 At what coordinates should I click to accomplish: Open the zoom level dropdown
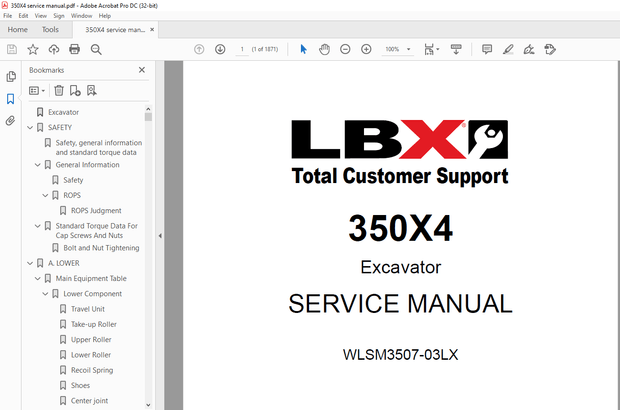click(408, 49)
